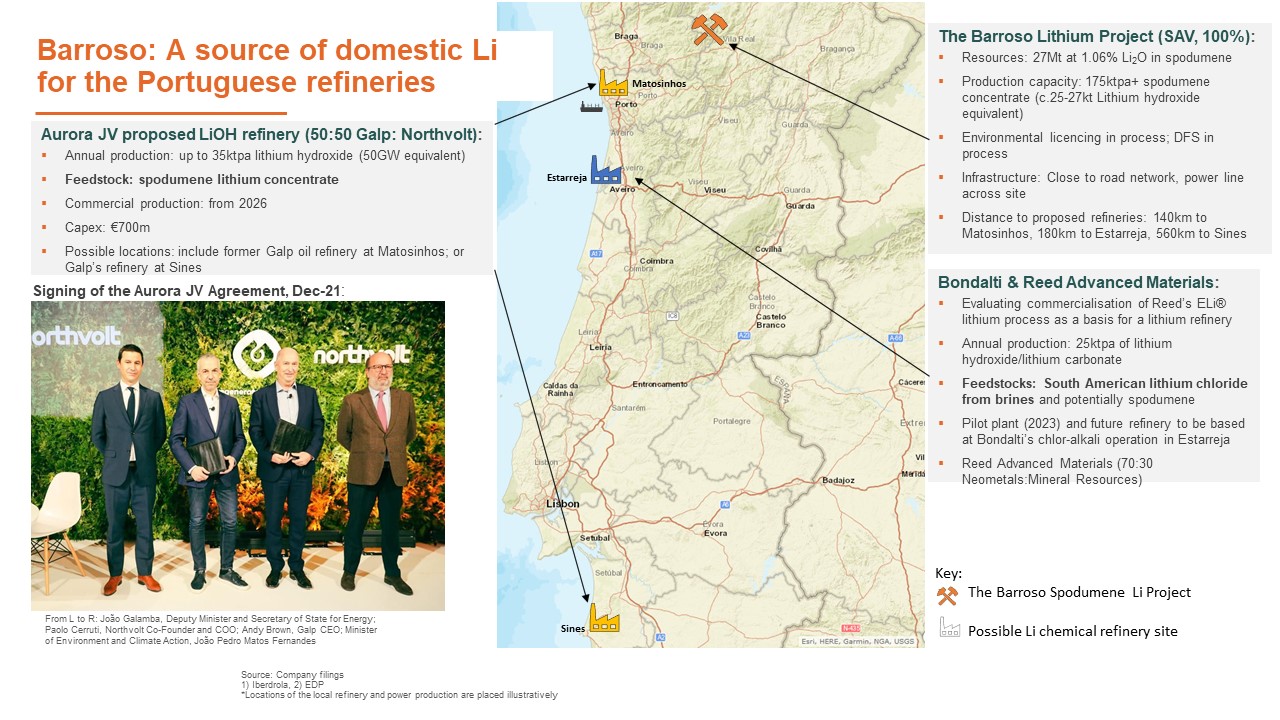Image resolution: width=1280 pixels, height=720 pixels.
Task: Click the 'Possible locations' bullet text
Action: pyautogui.click(x=264, y=259)
